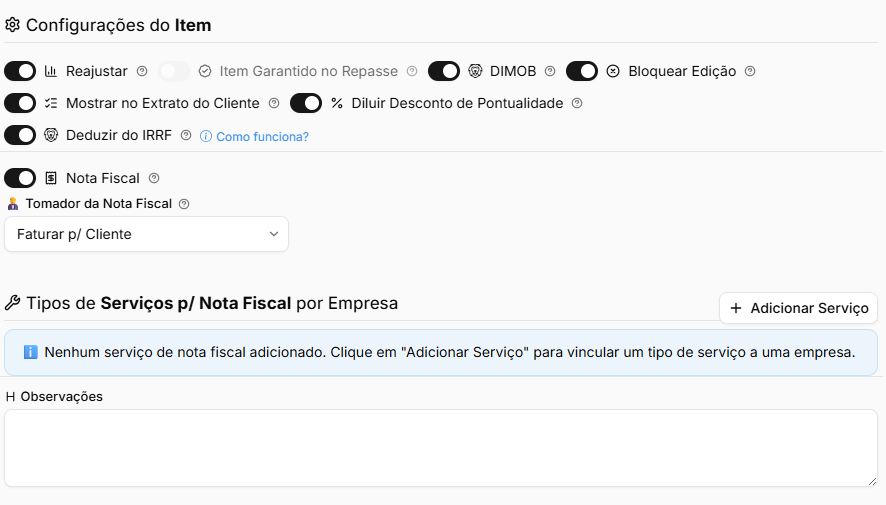
Task: Click help icon after Tomador da Nota Fiscal
Action: click(x=184, y=204)
